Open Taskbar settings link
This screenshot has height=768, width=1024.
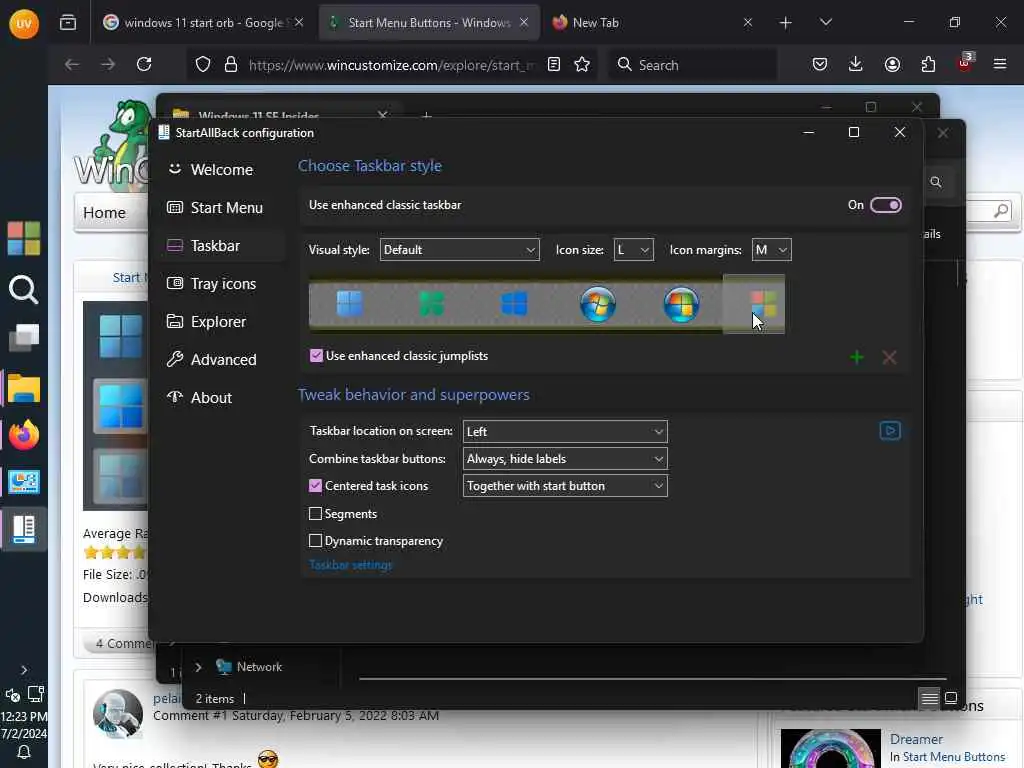click(x=351, y=565)
